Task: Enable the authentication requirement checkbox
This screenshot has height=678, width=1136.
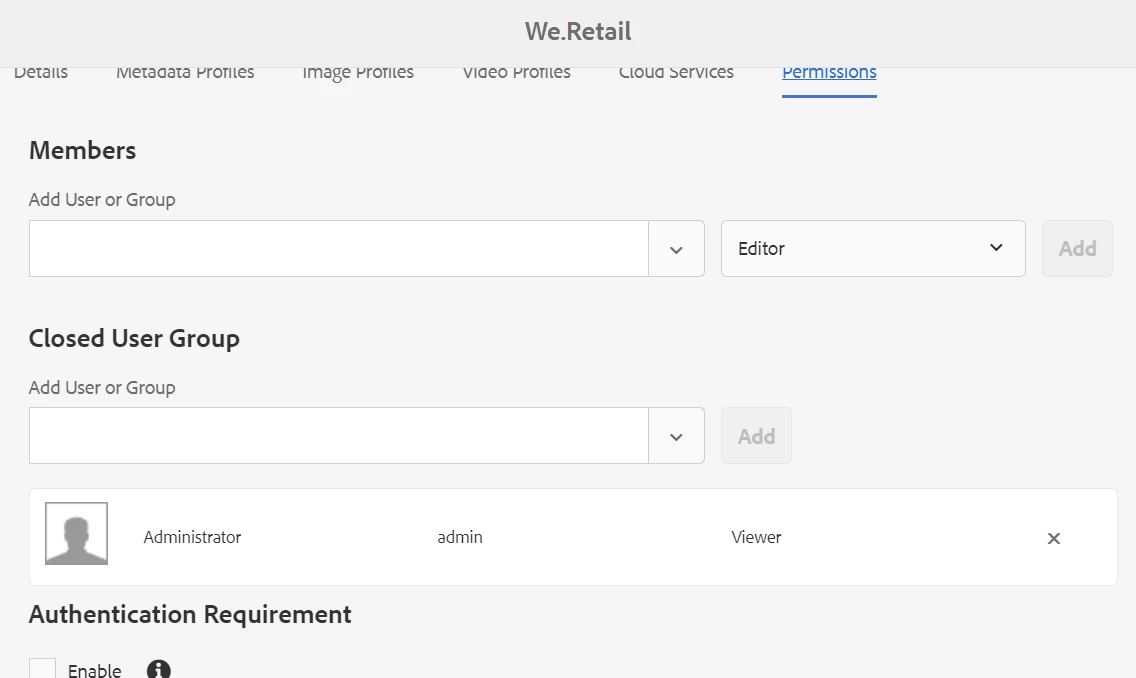Action: tap(42, 669)
